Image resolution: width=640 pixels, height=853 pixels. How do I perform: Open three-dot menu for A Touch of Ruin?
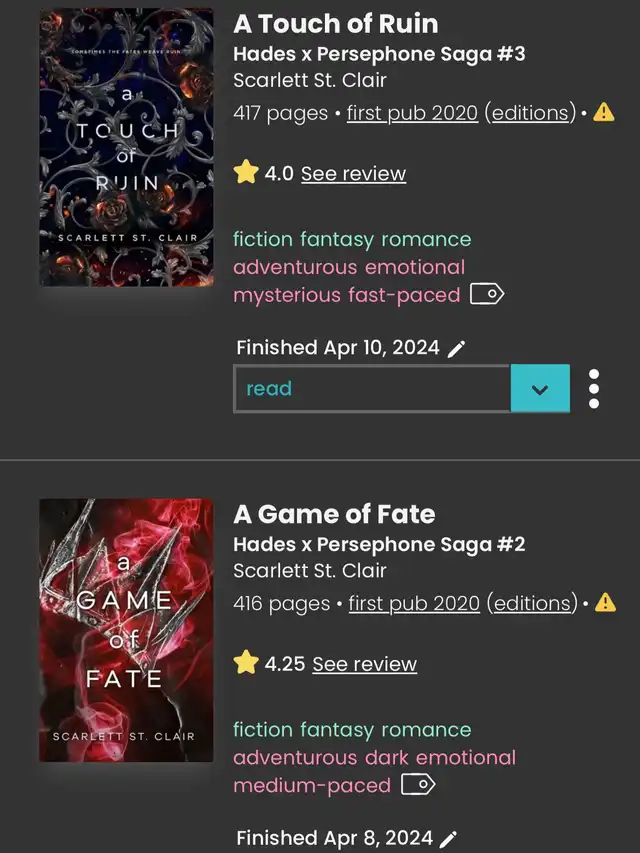pos(594,388)
